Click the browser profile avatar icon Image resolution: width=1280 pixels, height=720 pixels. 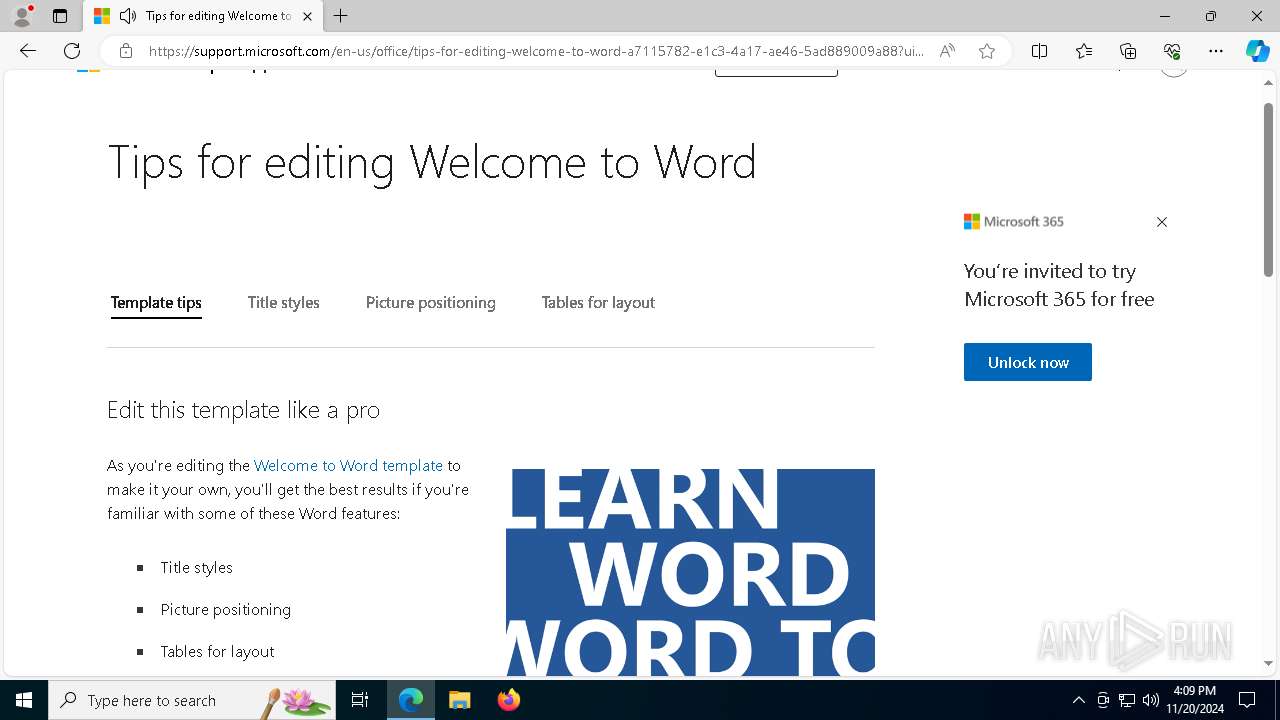click(x=21, y=16)
